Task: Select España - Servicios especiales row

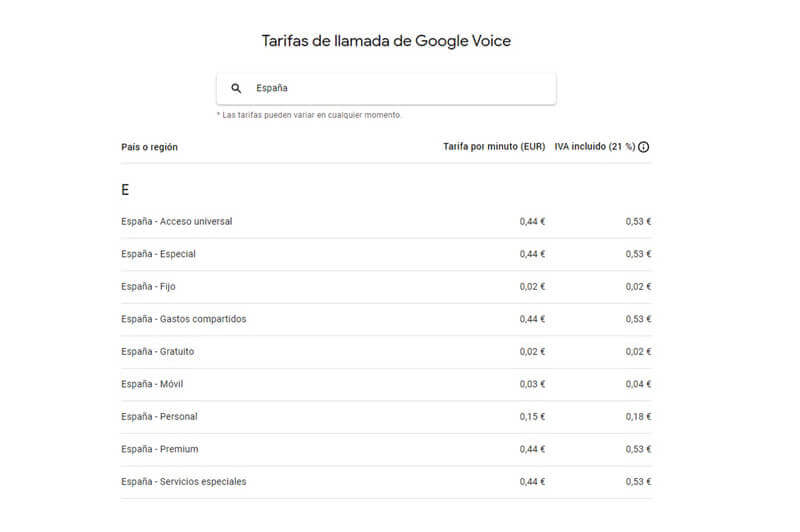Action: [x=386, y=482]
